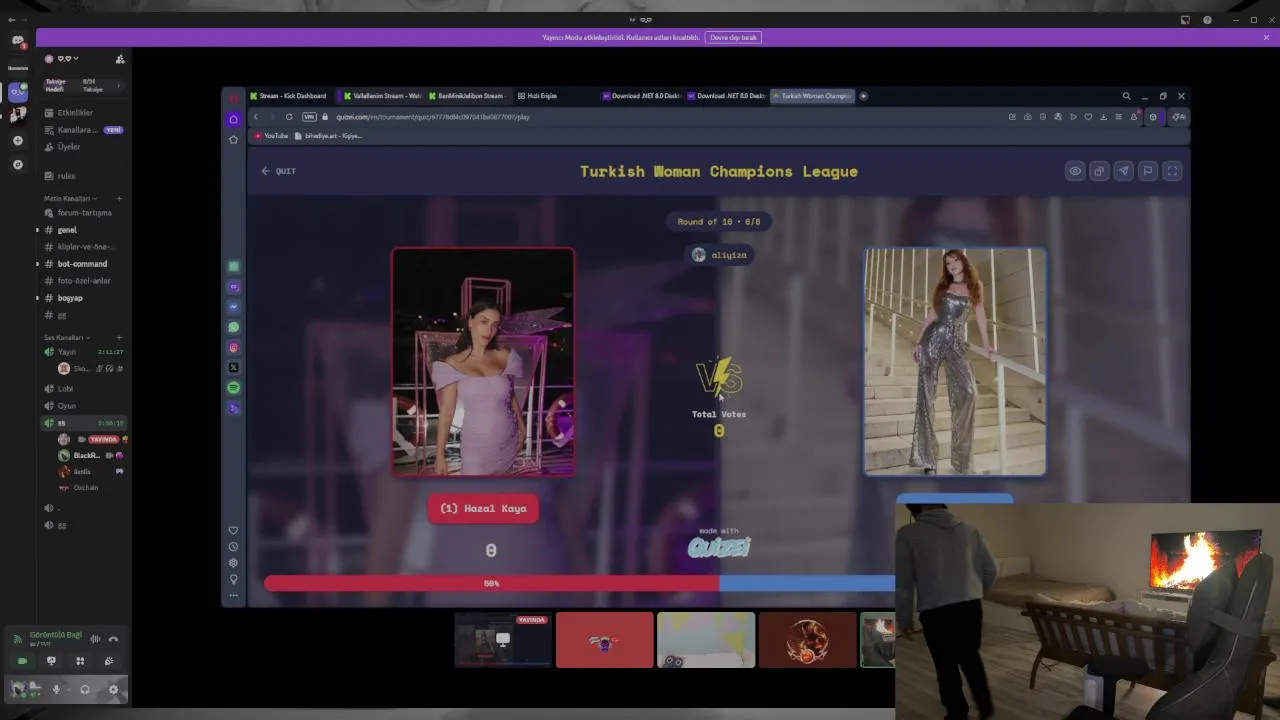Toggle microphone mute in Discord user panel
Image resolution: width=1280 pixels, height=720 pixels.
[x=56, y=689]
